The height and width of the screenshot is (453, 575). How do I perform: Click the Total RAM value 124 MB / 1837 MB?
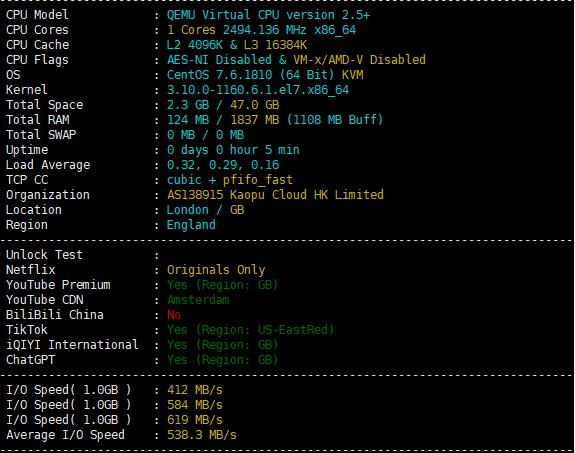click(x=223, y=120)
